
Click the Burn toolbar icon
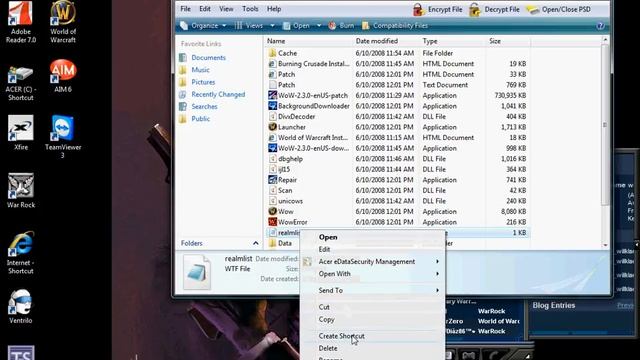coord(332,25)
